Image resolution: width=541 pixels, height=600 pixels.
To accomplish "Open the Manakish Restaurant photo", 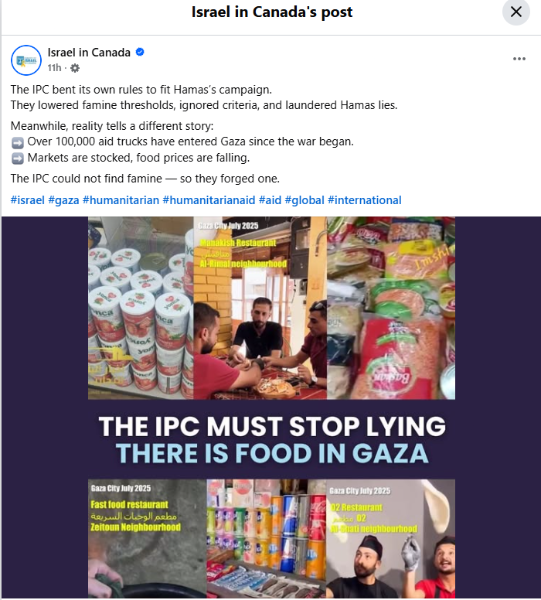I will click(x=260, y=308).
